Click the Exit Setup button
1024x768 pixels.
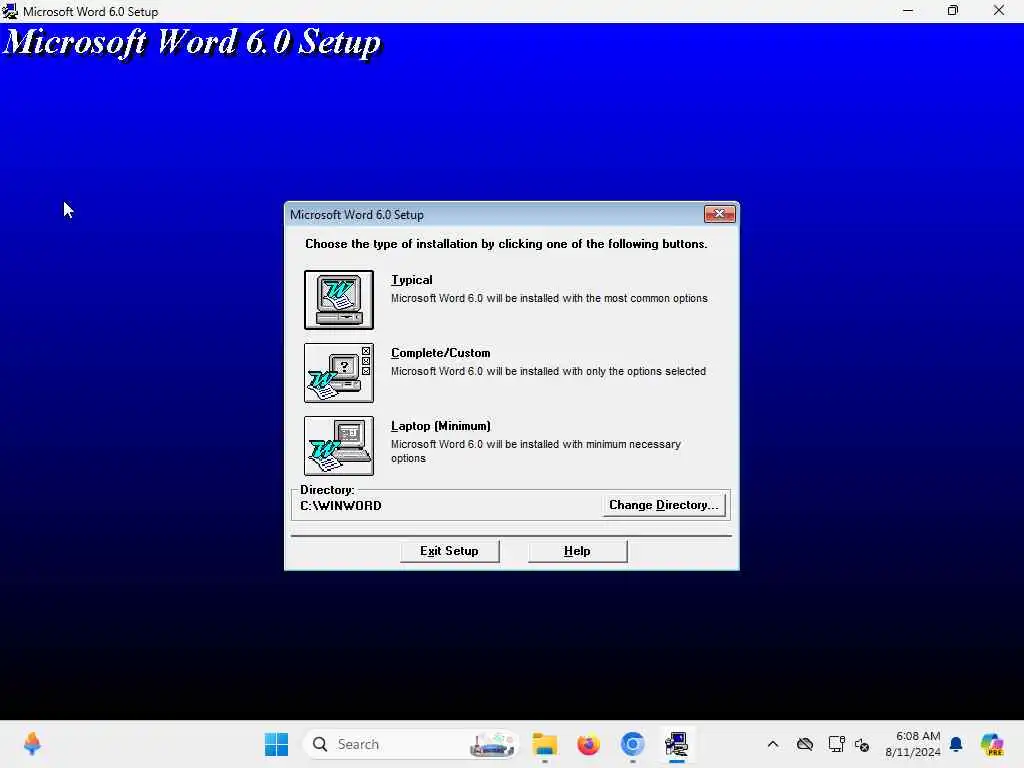click(x=449, y=551)
